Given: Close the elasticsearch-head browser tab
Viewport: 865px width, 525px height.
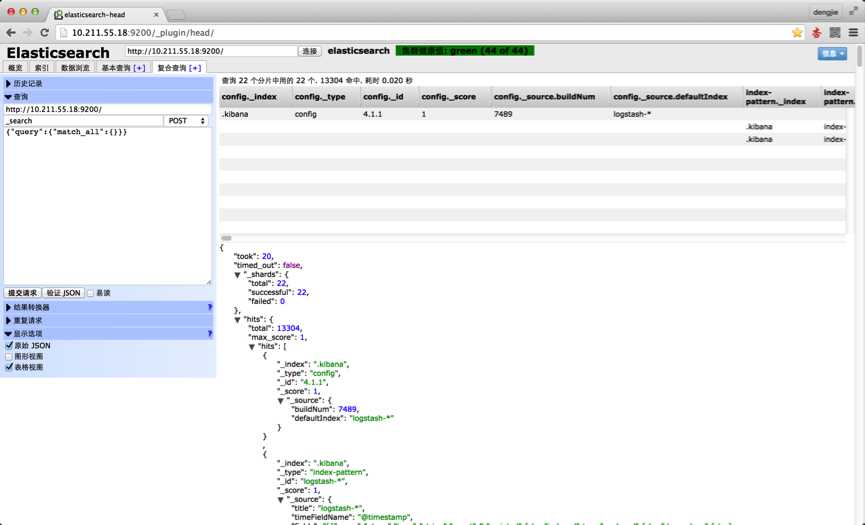Looking at the screenshot, I should 156,15.
